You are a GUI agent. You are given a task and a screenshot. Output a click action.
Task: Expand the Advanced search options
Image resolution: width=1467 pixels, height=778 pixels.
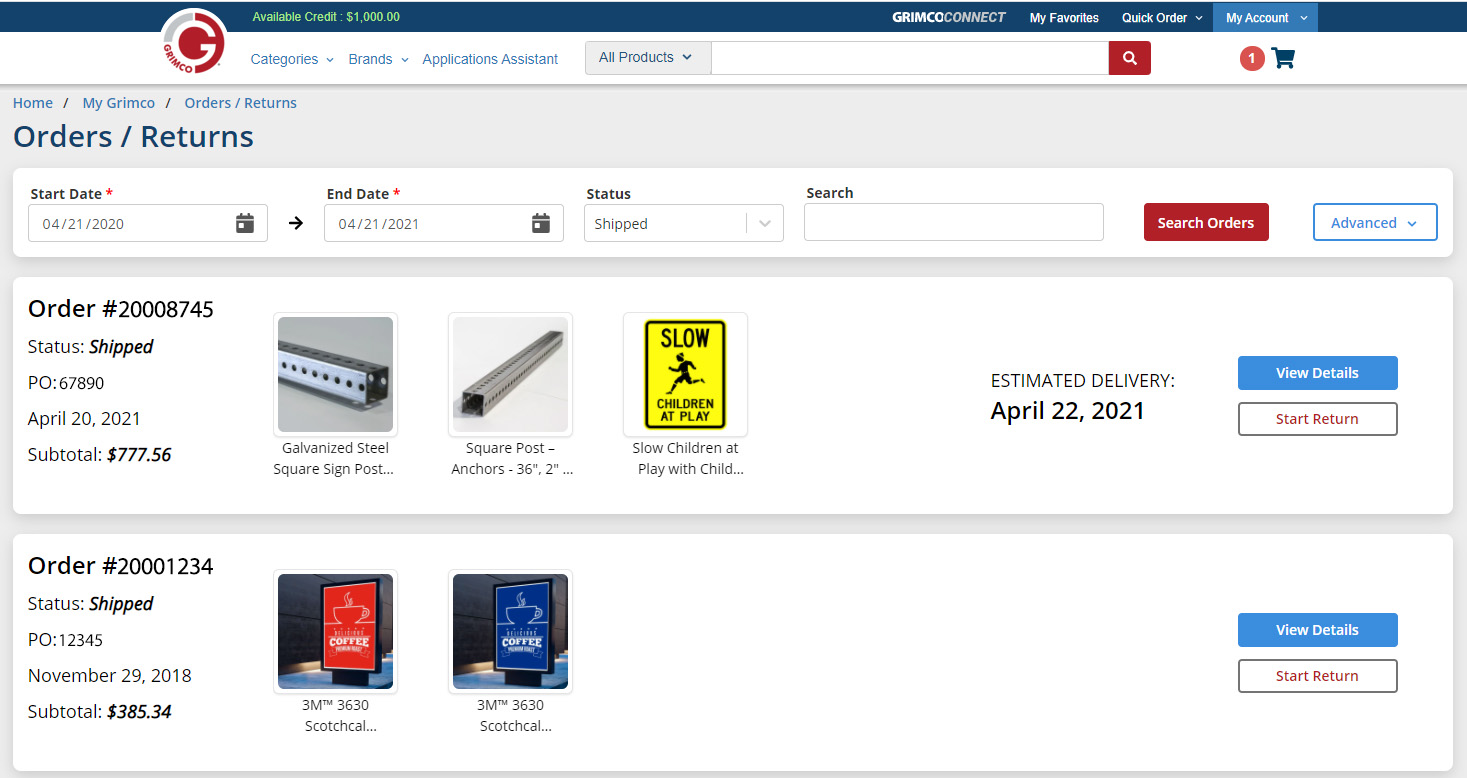click(1374, 223)
